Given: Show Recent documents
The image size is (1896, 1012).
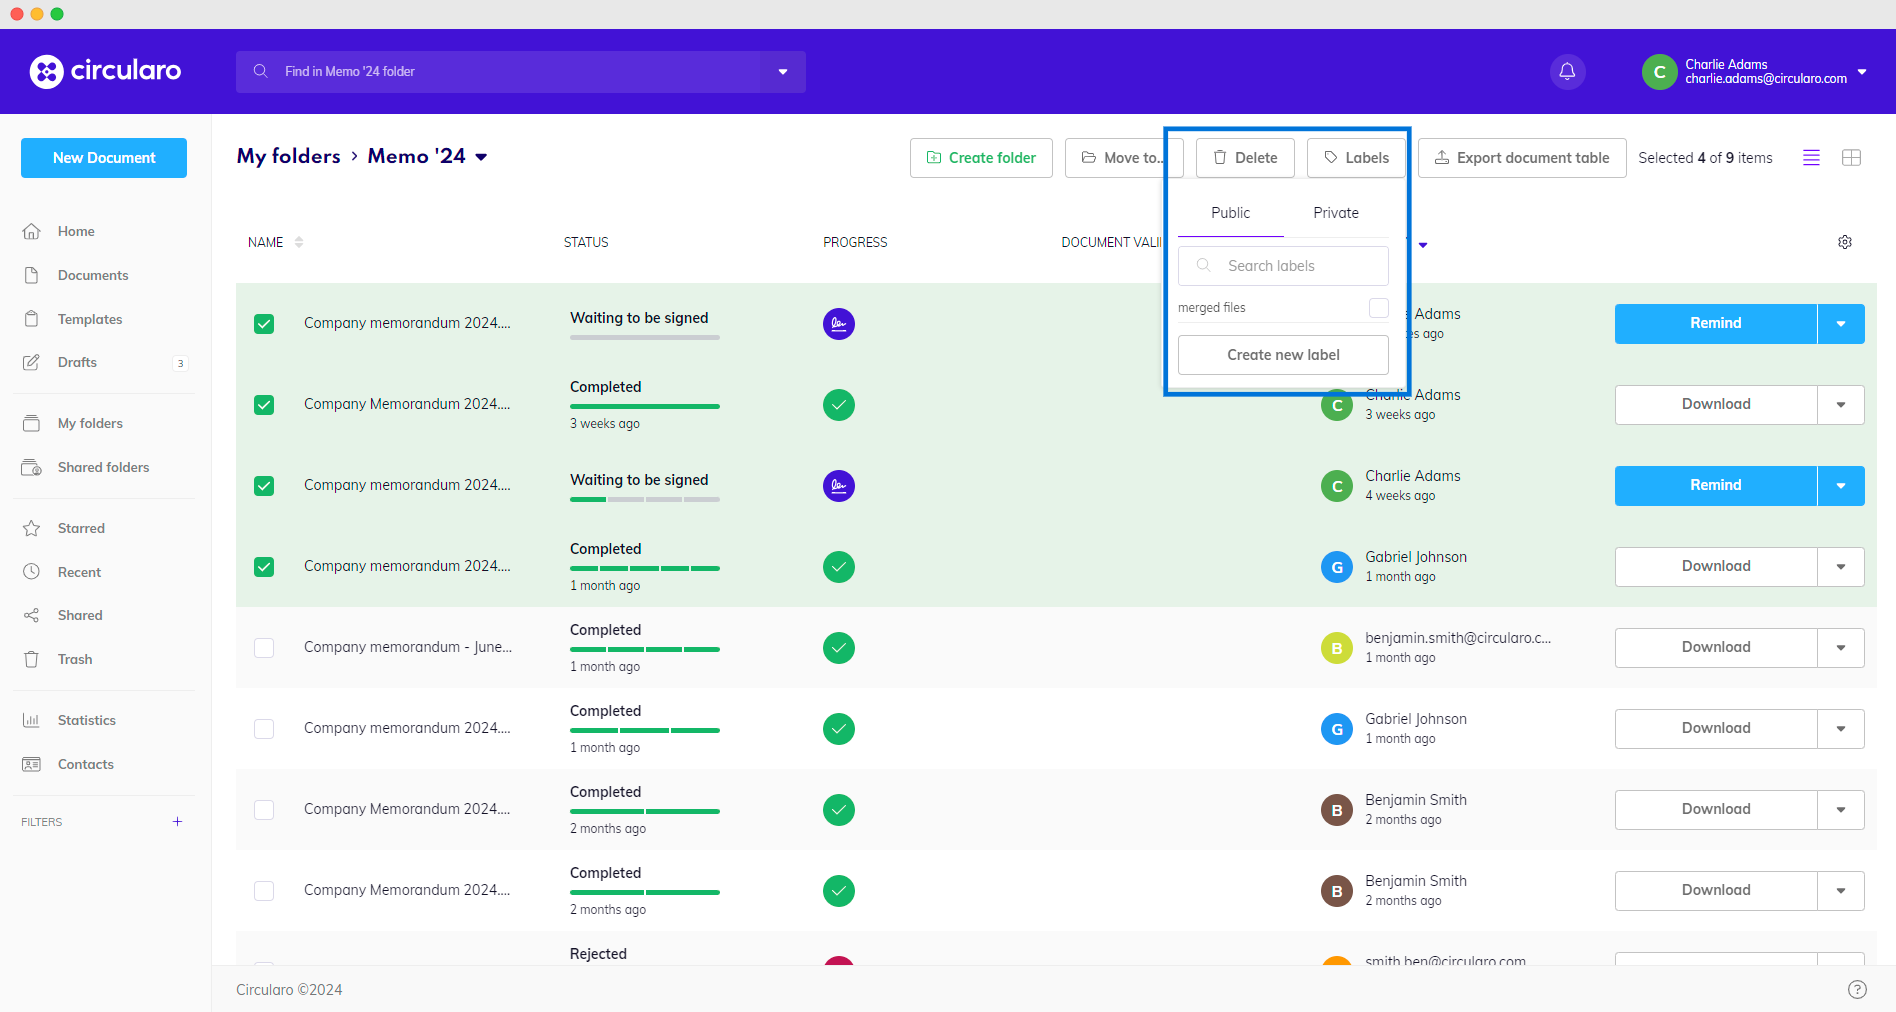Looking at the screenshot, I should pyautogui.click(x=79, y=572).
